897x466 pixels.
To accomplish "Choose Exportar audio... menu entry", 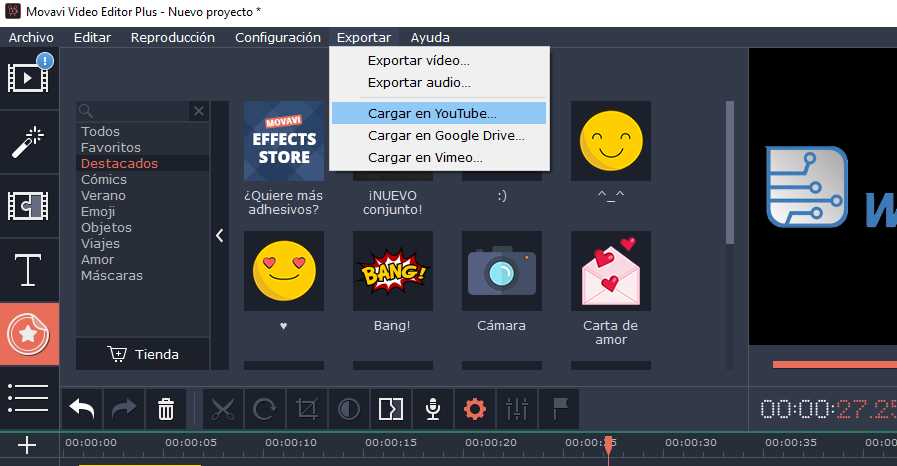I will 439,83.
